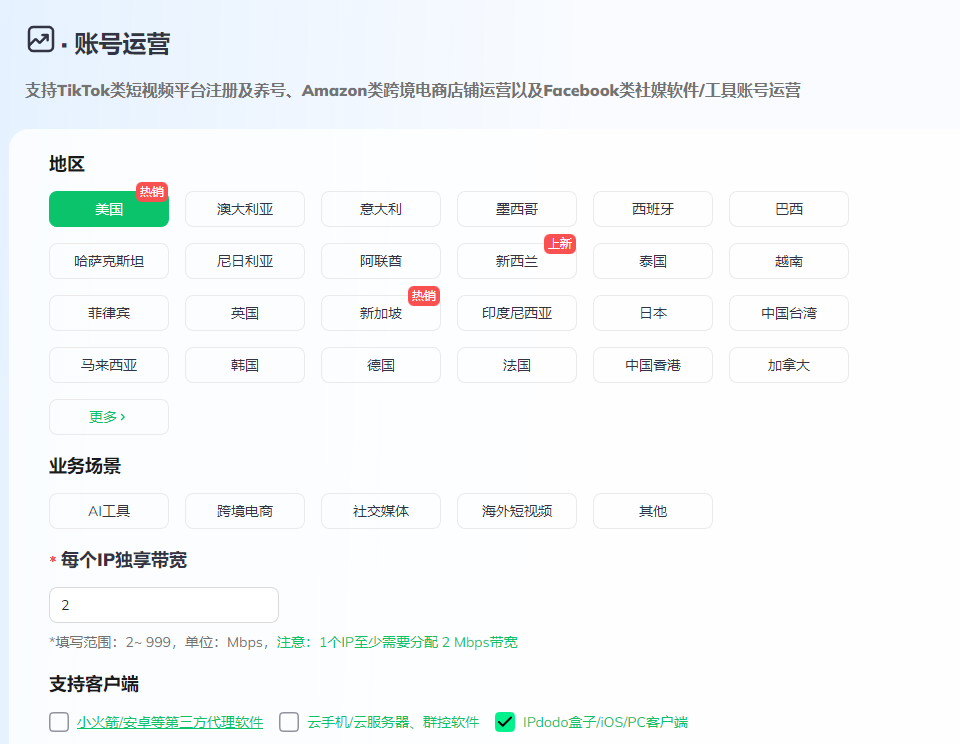
Task: Select 新加坡 region marked 热销
Action: [381, 313]
